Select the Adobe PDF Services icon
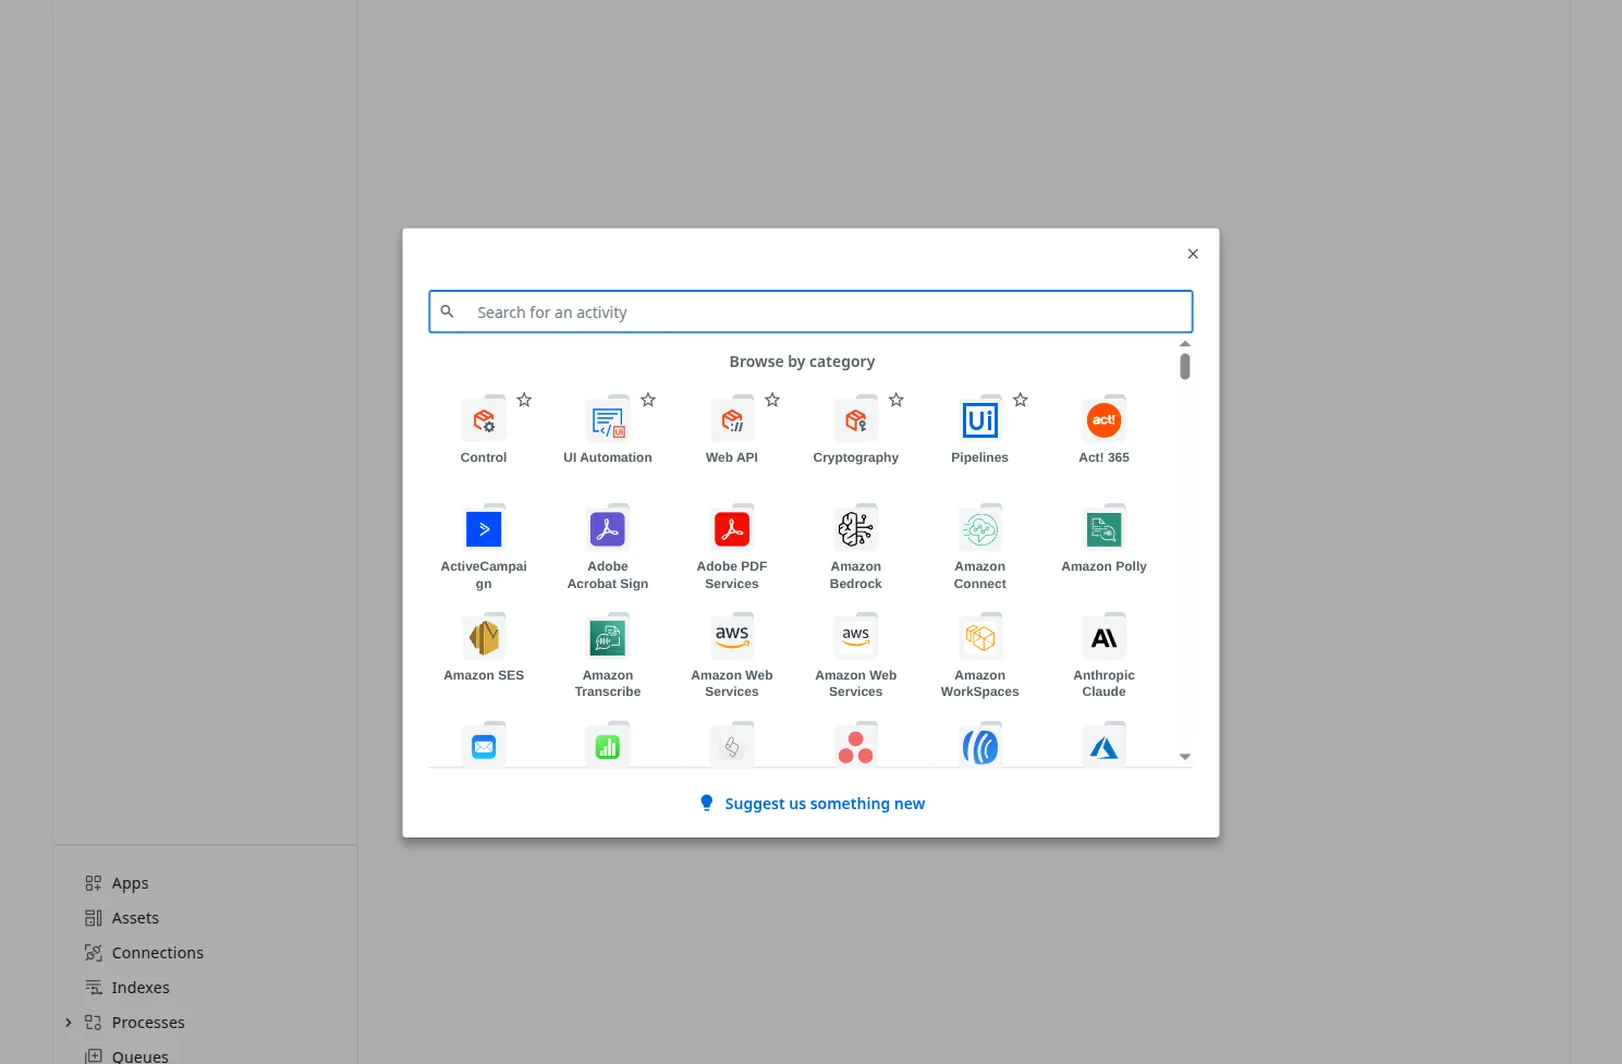1622x1064 pixels. tap(731, 529)
